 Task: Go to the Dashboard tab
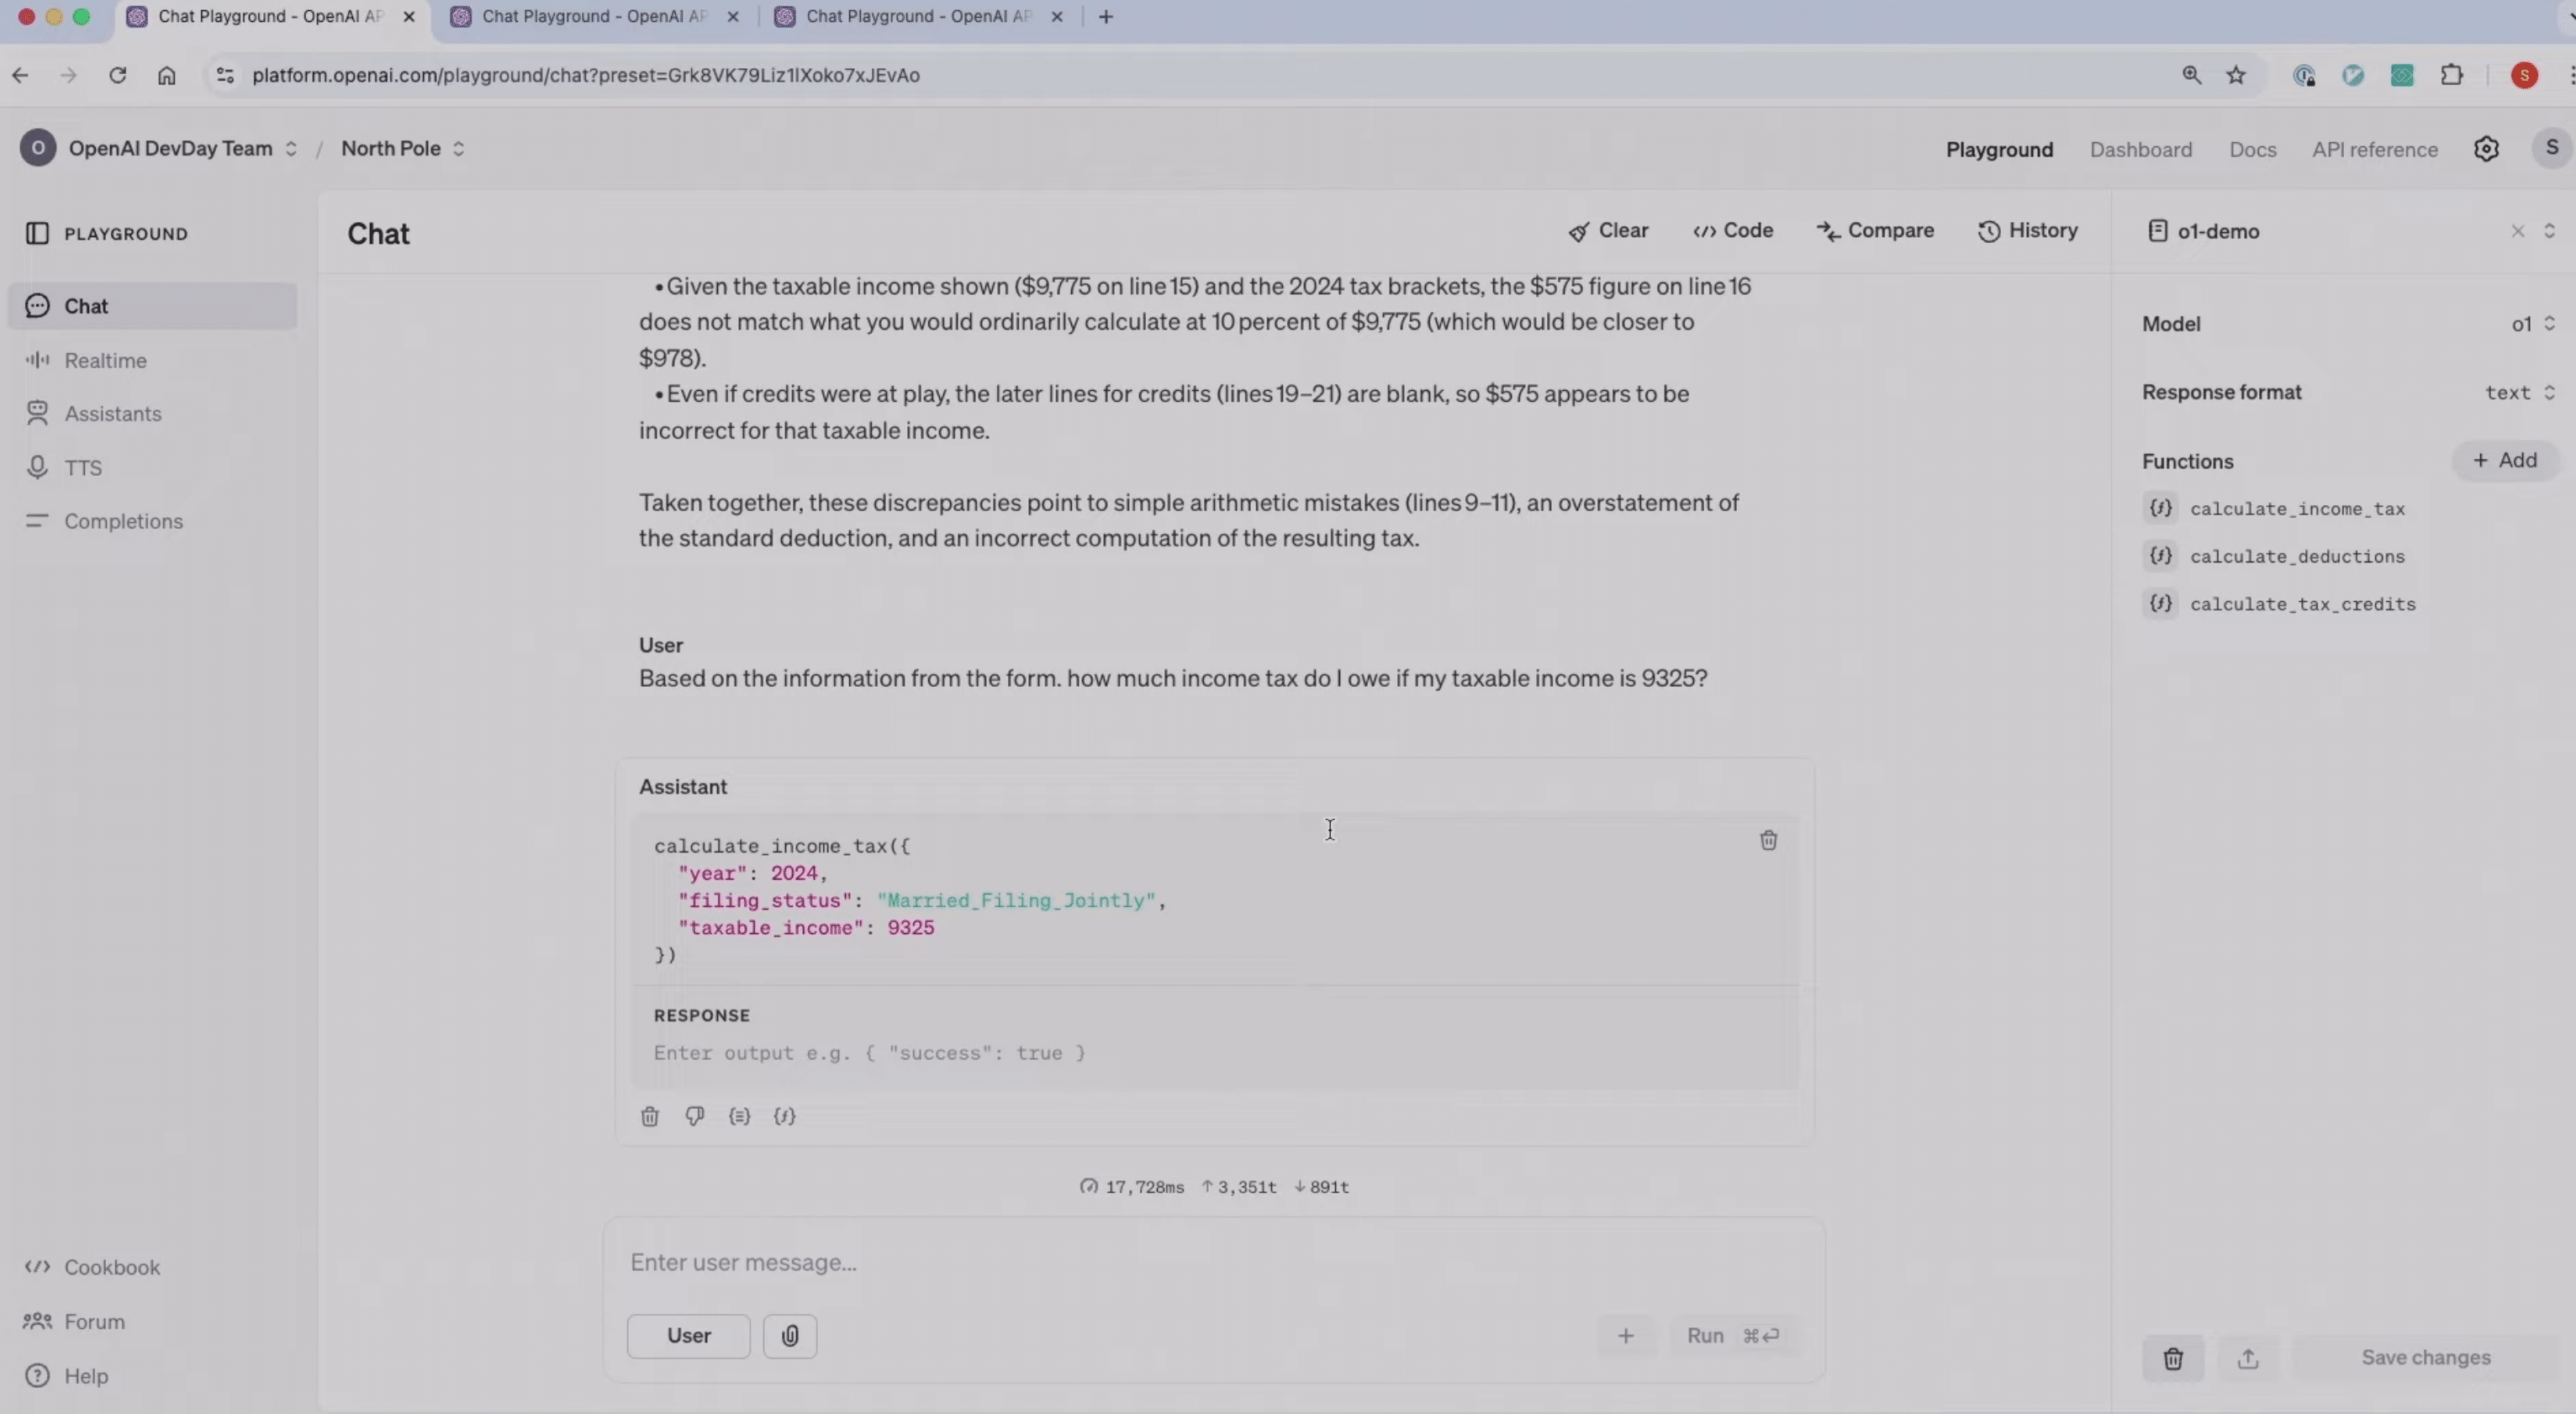(x=2140, y=149)
